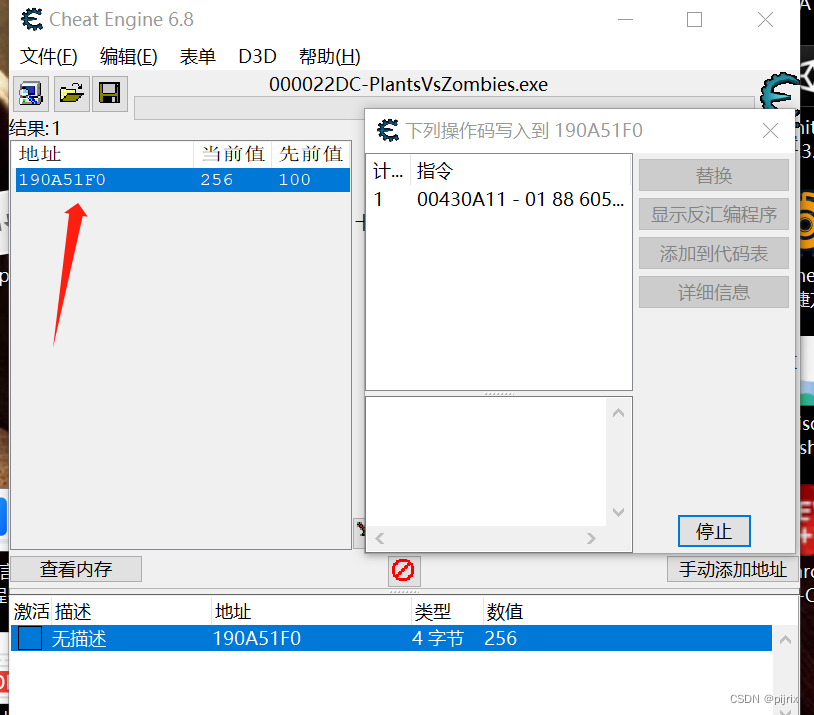The height and width of the screenshot is (715, 814).
Task: Click the 添加到代码表 button
Action: [714, 253]
